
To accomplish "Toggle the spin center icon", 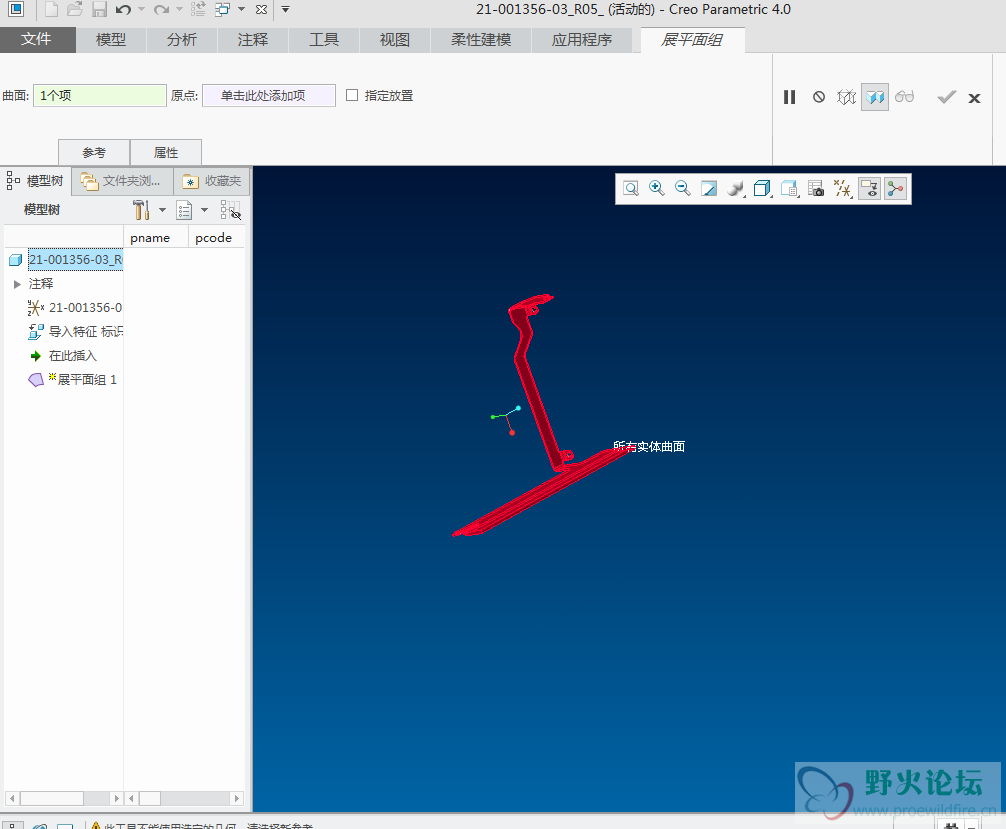I will (x=895, y=189).
